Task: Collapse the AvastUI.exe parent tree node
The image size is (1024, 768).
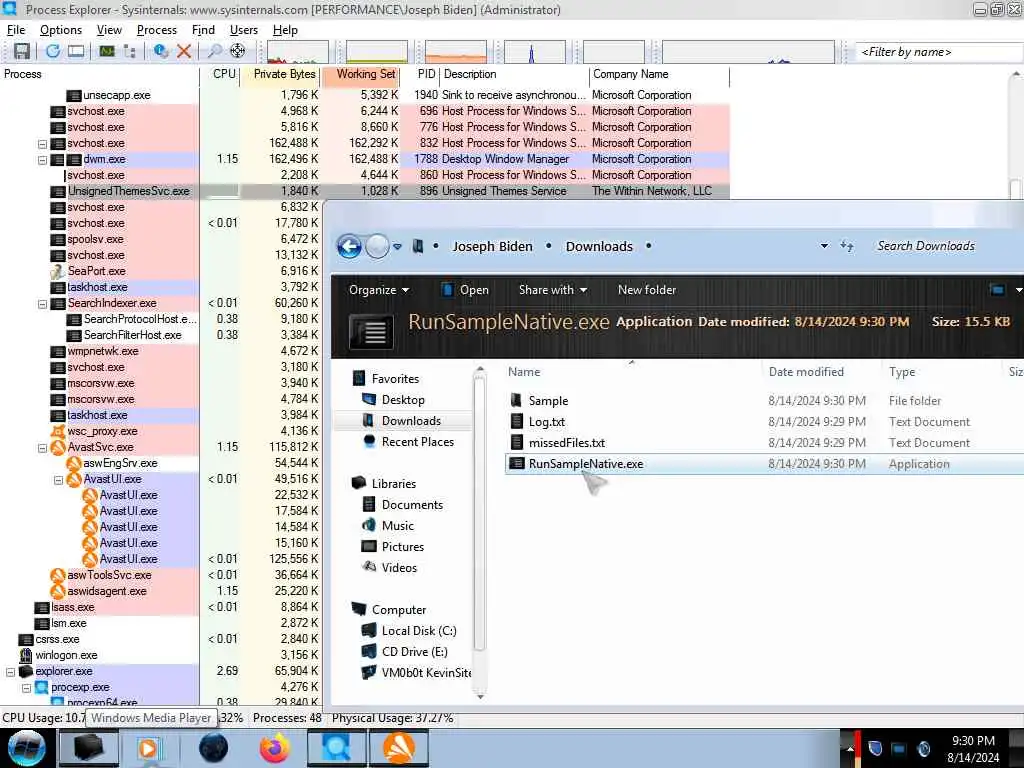Action: coord(58,480)
